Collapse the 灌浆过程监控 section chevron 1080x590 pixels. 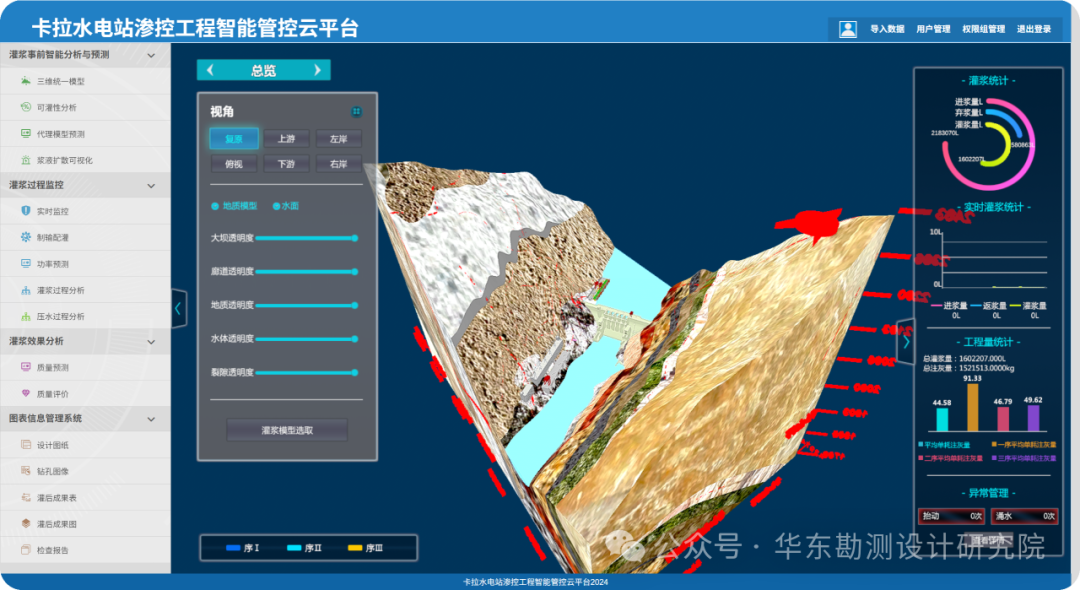[x=151, y=185]
